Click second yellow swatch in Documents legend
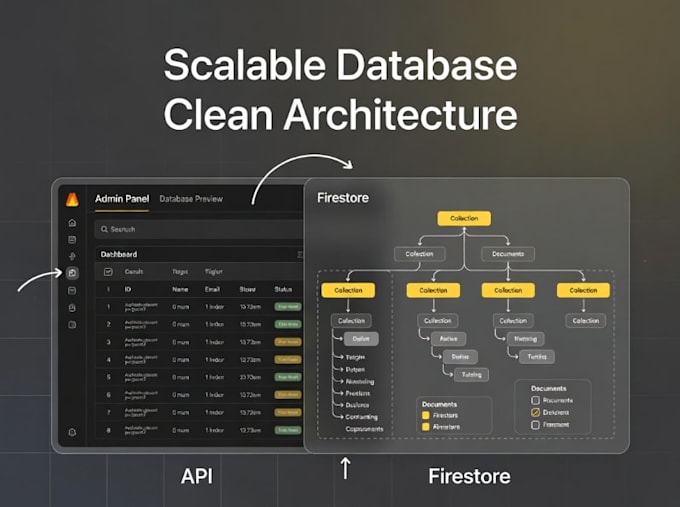 [426, 427]
